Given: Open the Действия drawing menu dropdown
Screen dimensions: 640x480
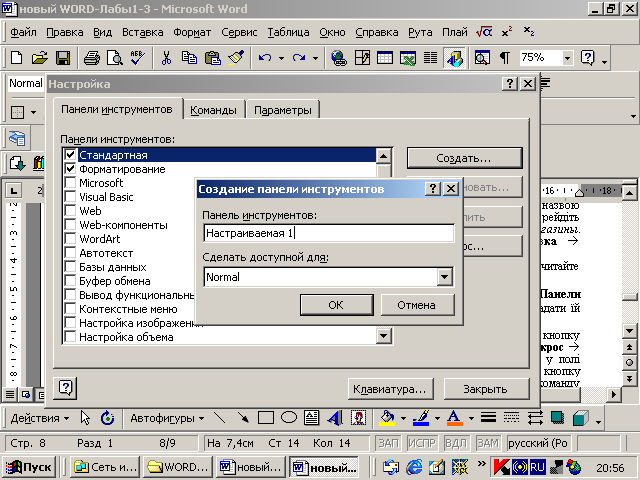Looking at the screenshot, I should [40, 418].
